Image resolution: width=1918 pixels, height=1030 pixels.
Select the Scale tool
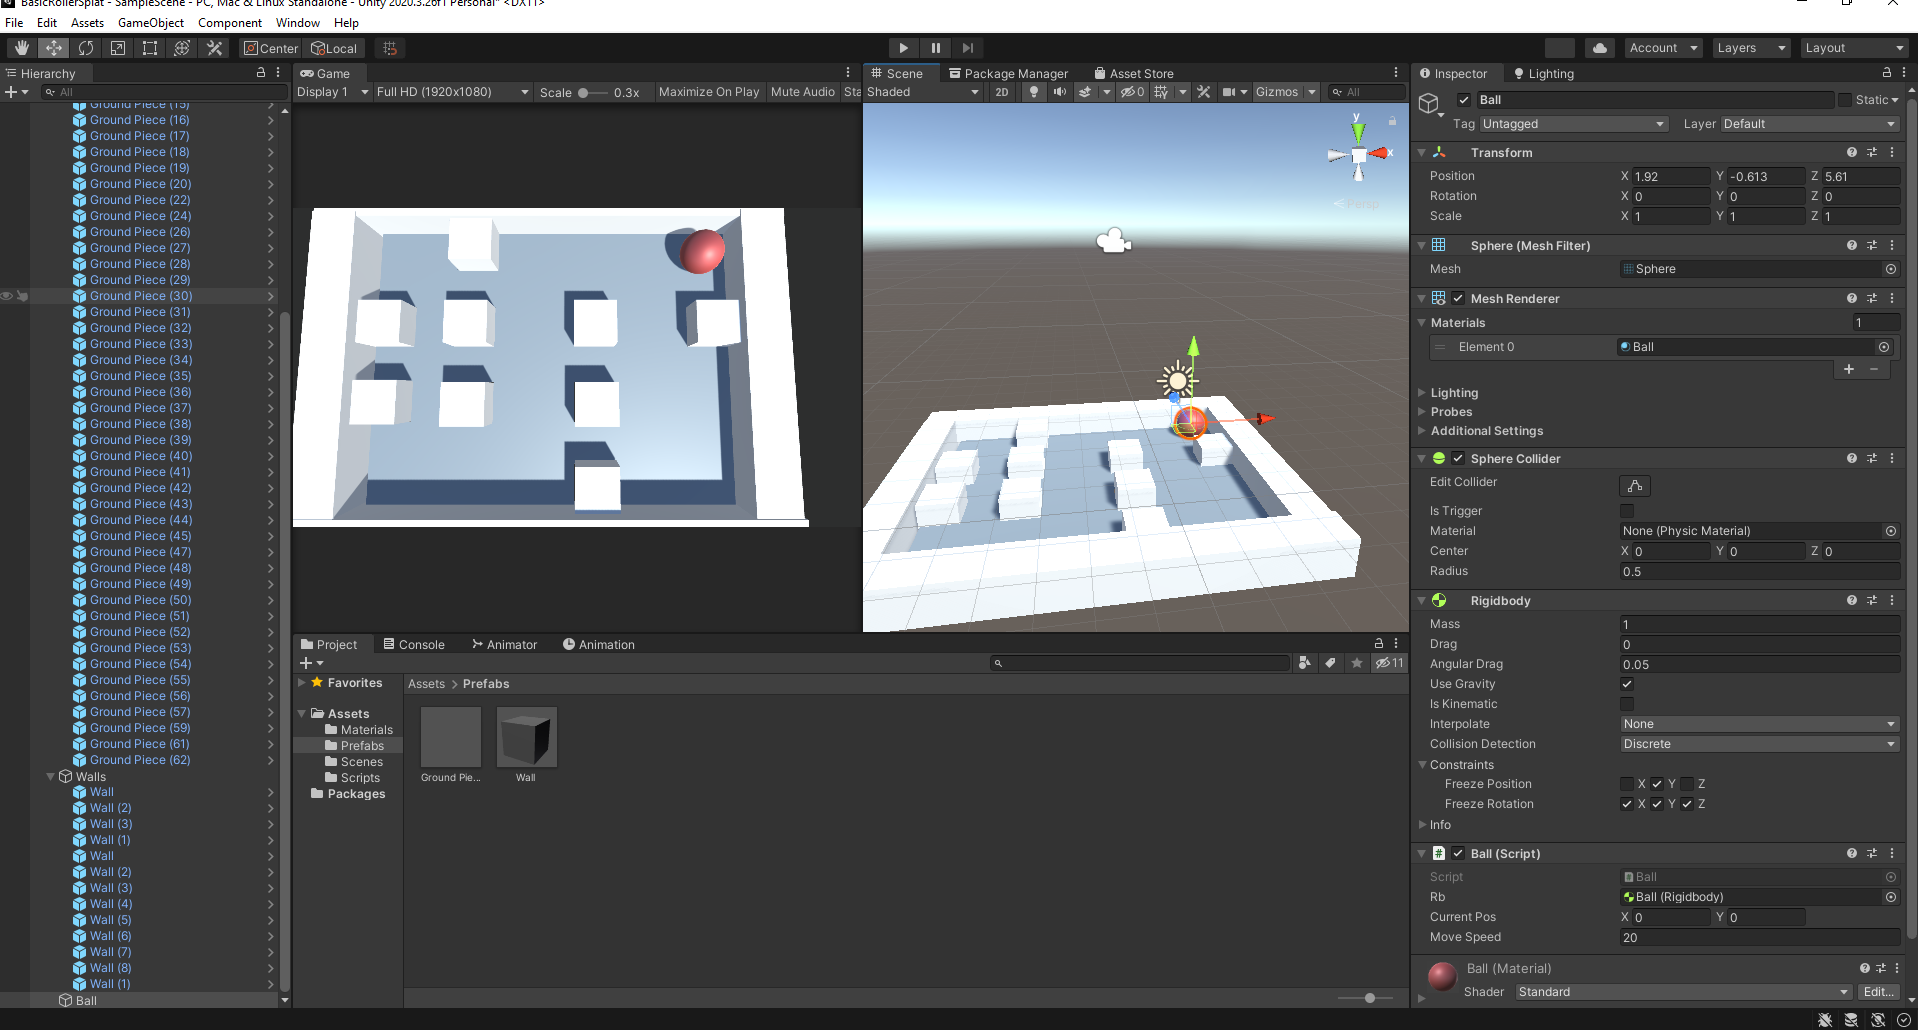118,47
